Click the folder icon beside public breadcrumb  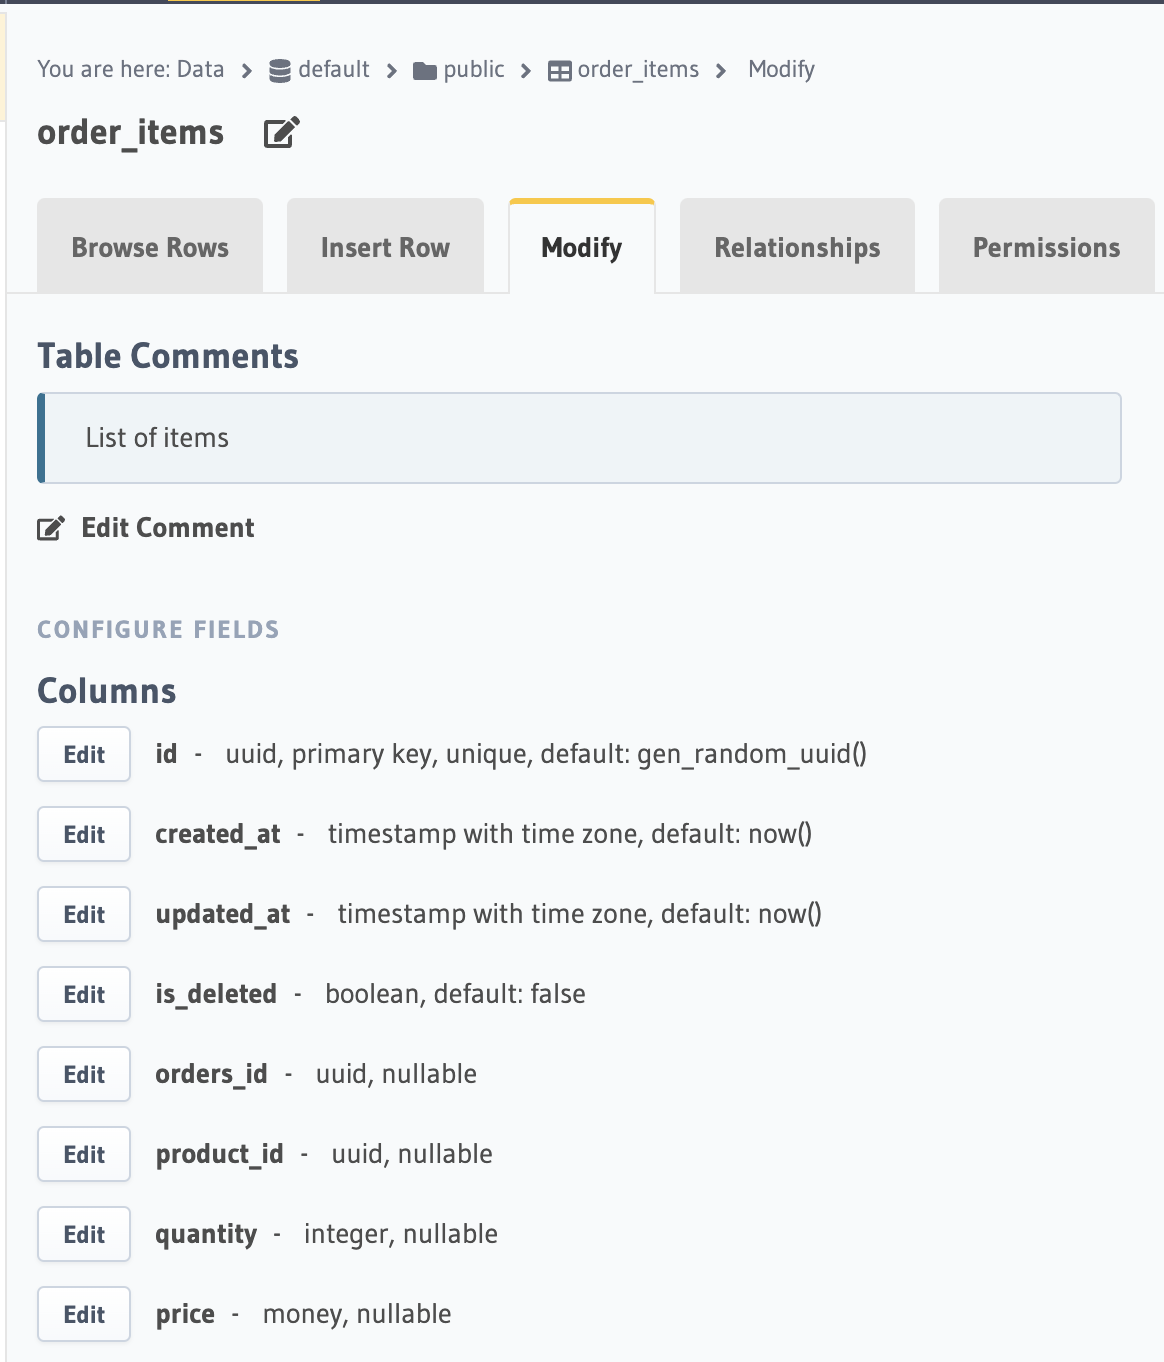coord(425,70)
